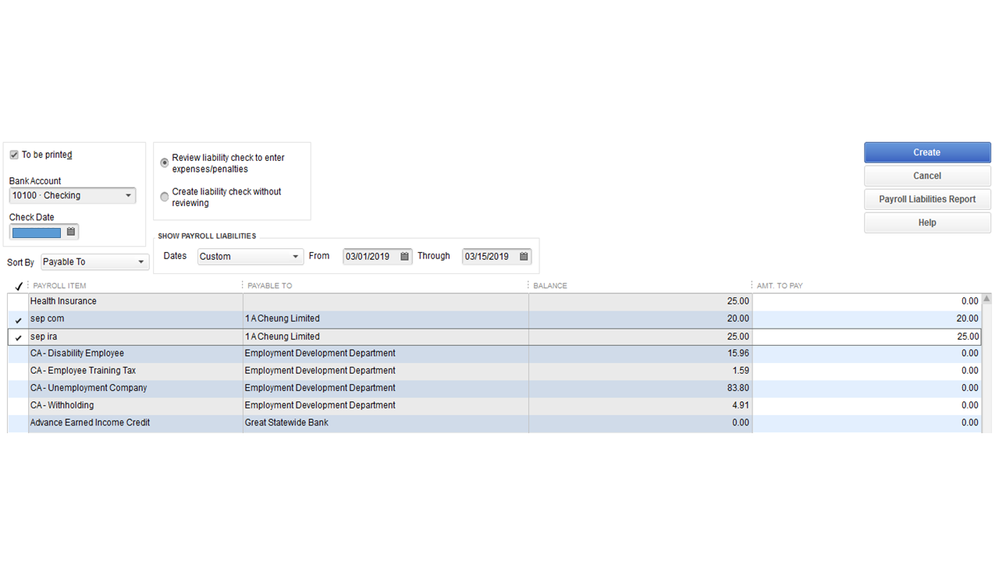Viewport: 999px width, 562px height.
Task: Uncheck the sep ira payroll item
Action: click(x=18, y=337)
